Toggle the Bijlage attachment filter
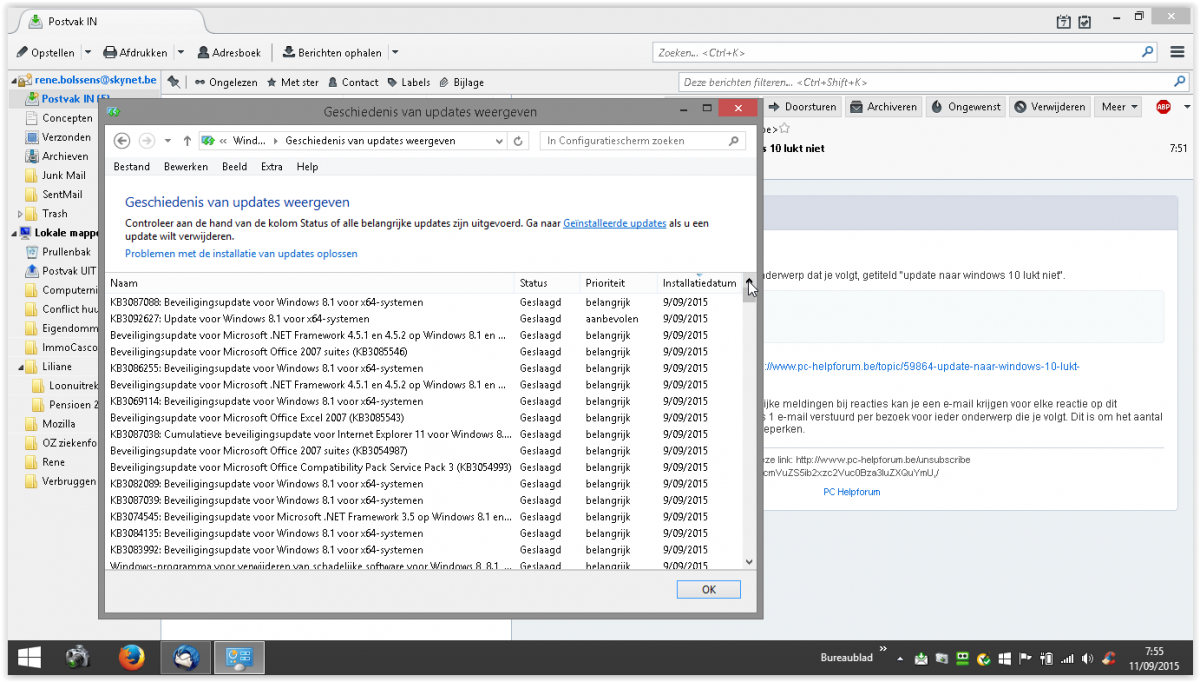1200x682 pixels. [x=461, y=82]
